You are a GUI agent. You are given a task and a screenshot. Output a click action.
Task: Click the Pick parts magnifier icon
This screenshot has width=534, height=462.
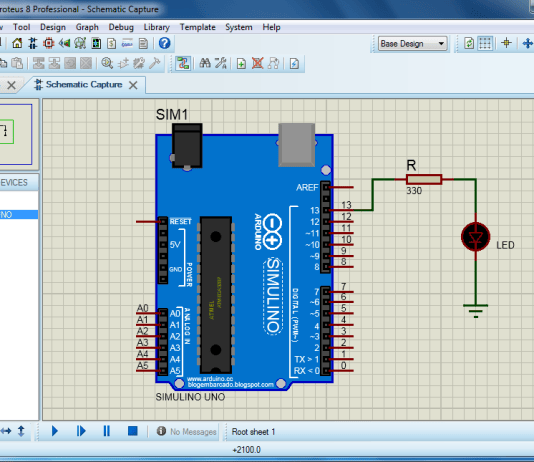click(x=107, y=63)
